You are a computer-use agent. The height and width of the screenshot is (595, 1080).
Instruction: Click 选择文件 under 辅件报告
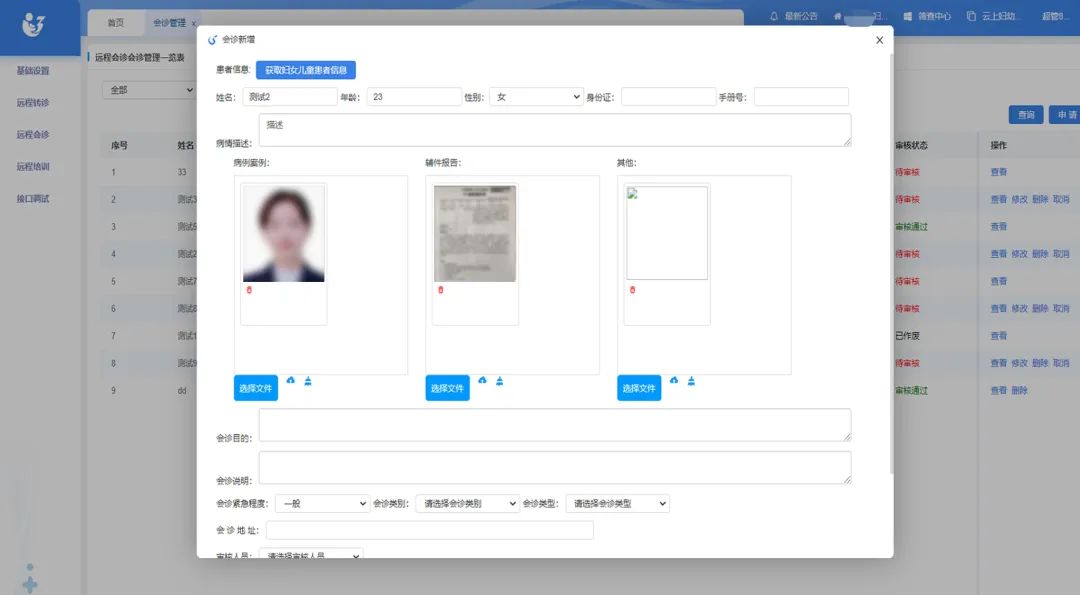(447, 388)
